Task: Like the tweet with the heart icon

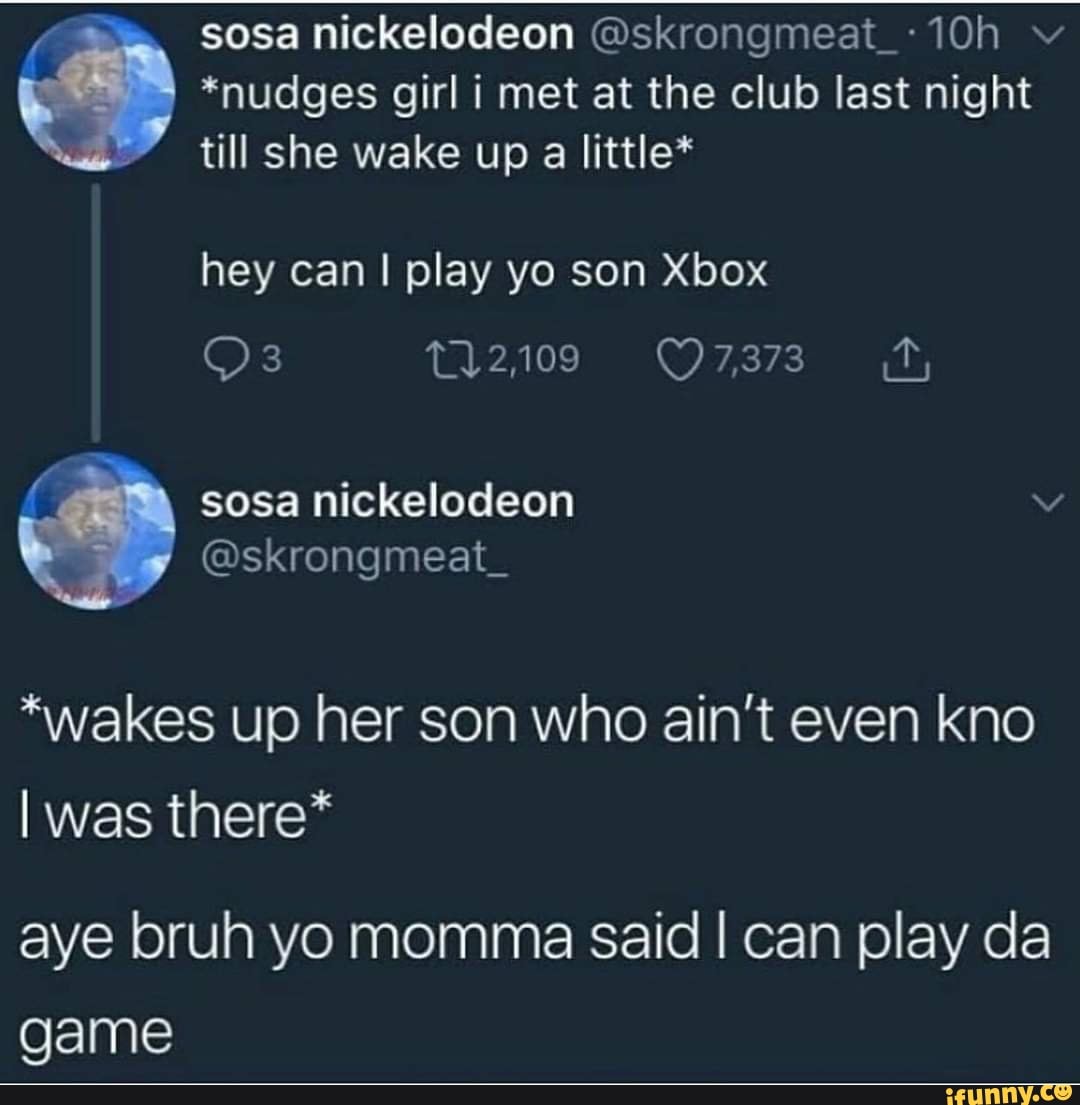Action: pyautogui.click(x=681, y=360)
